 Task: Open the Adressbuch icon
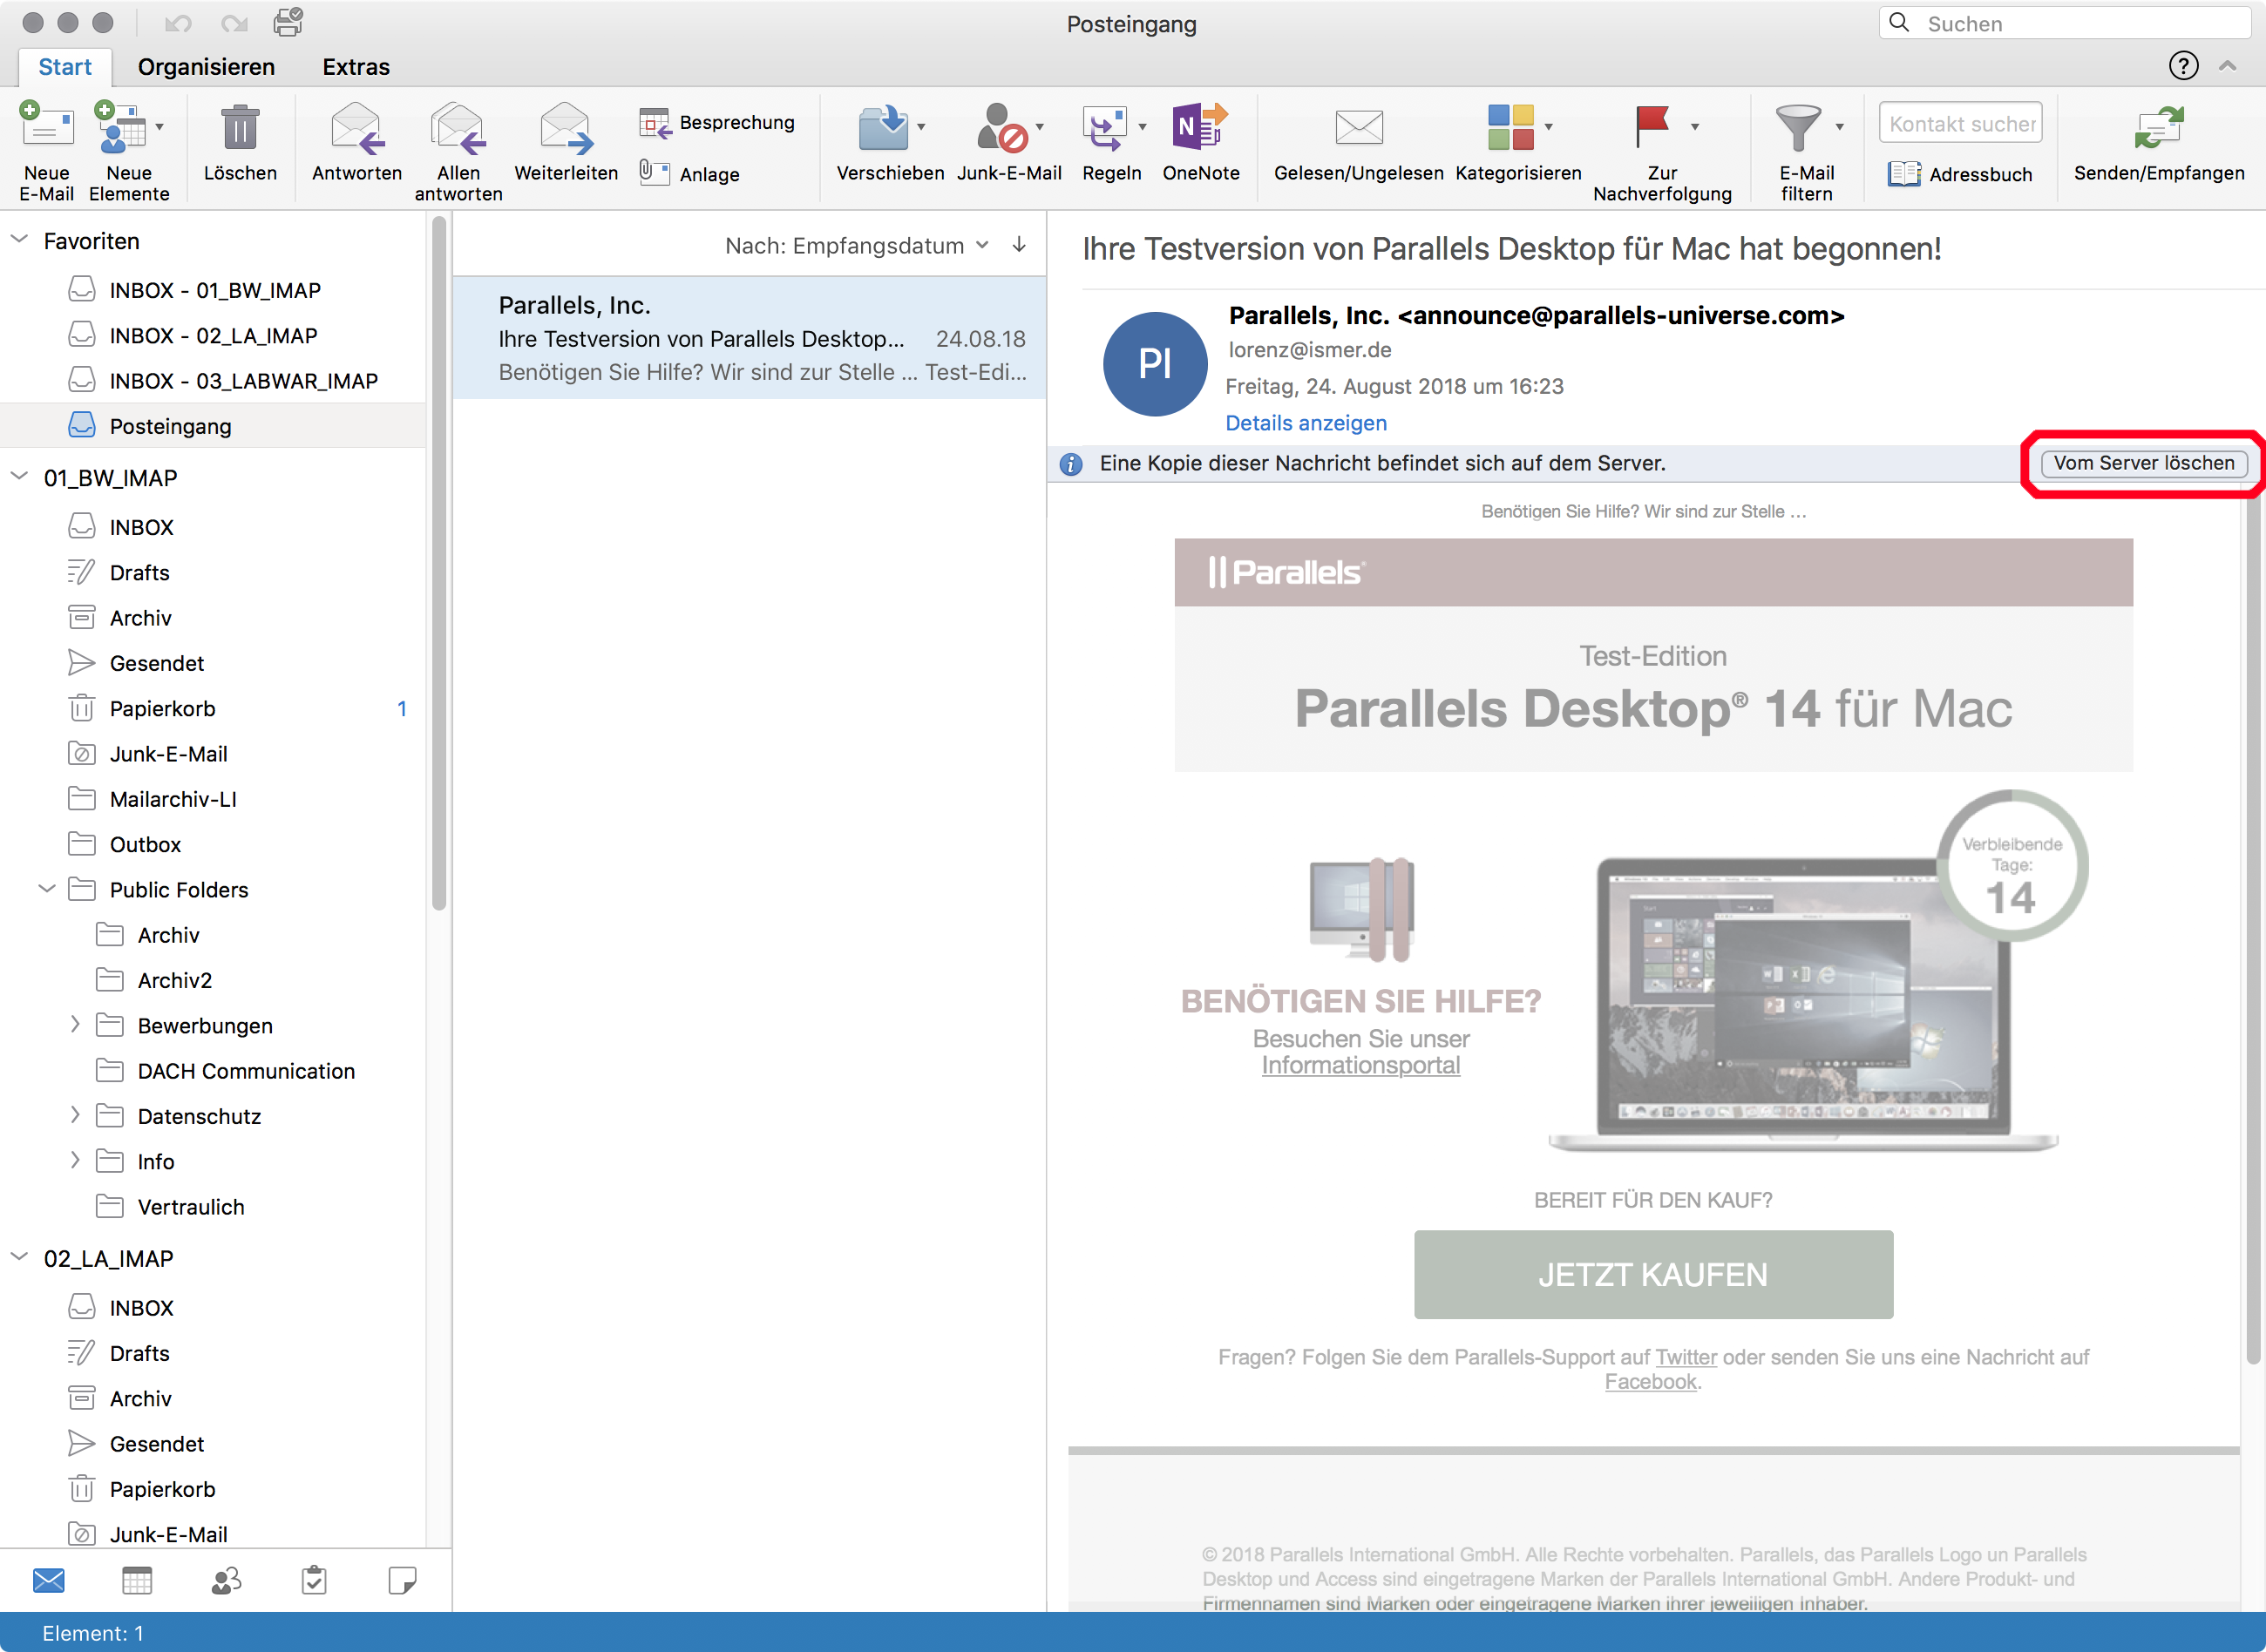(x=1904, y=174)
